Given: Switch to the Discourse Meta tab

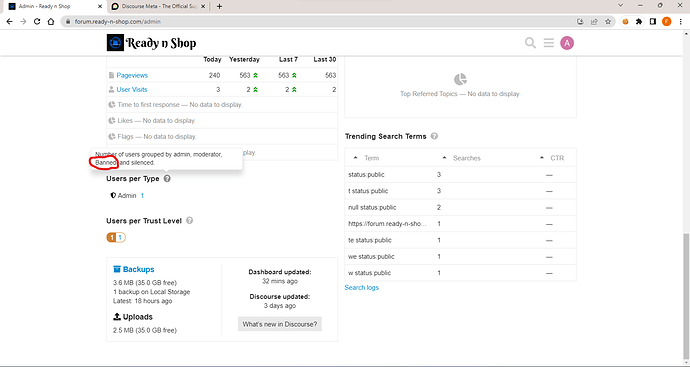Looking at the screenshot, I should [159, 6].
